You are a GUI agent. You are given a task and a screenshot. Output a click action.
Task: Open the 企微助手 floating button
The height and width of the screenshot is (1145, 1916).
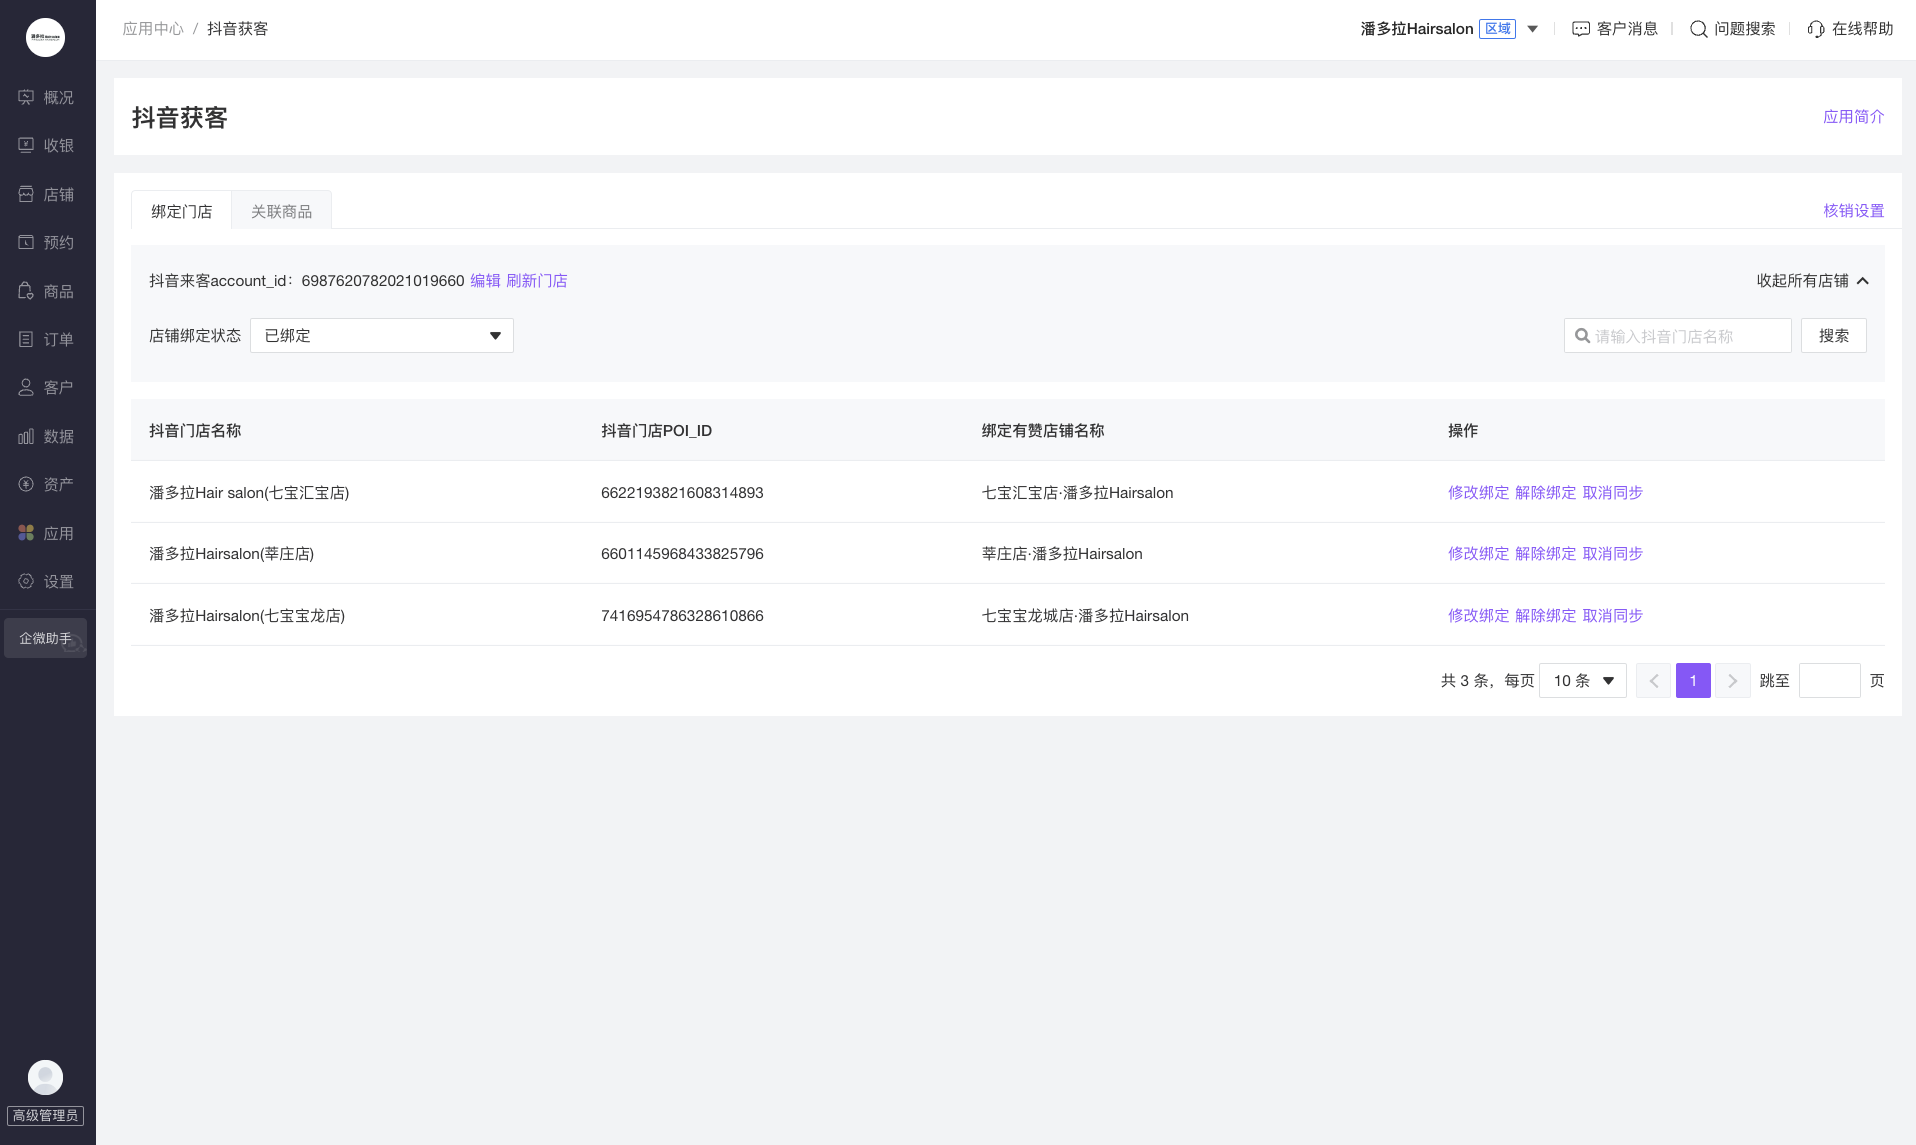[x=45, y=638]
